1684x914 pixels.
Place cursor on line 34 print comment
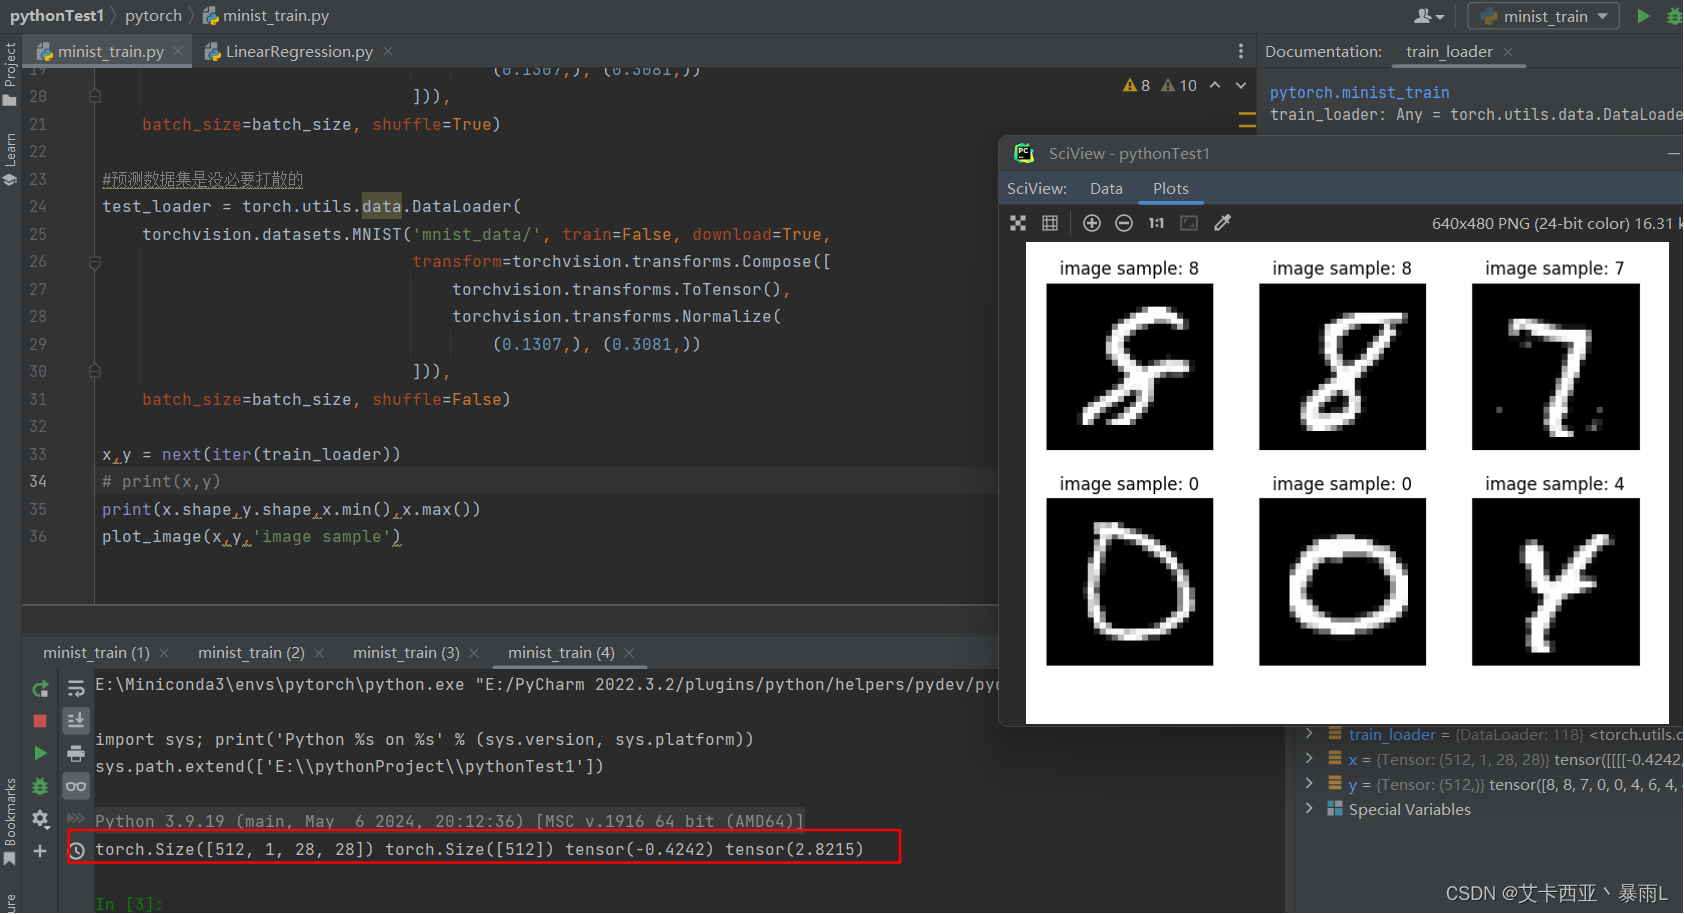[161, 482]
